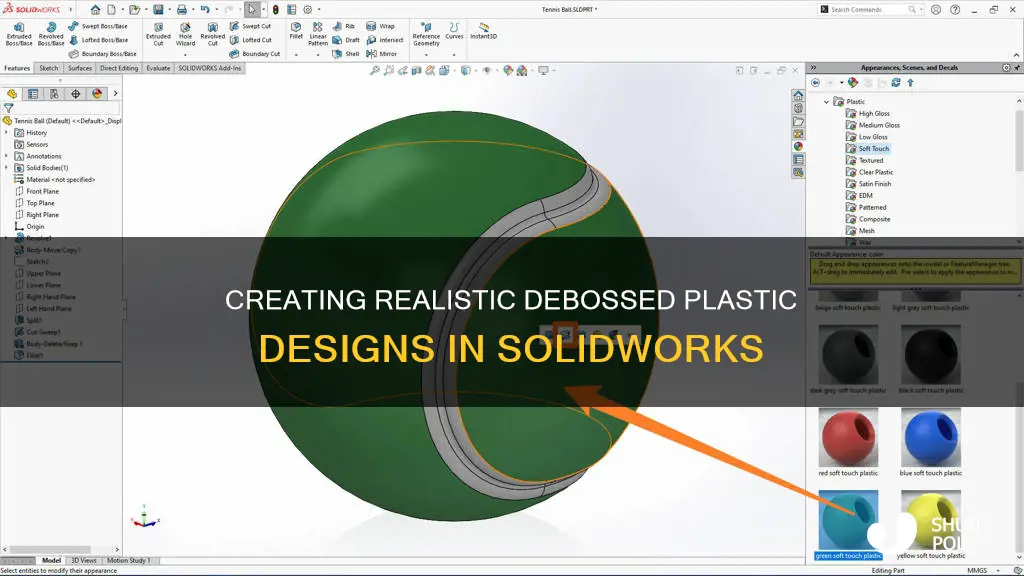Screen dimensions: 1024x576
Task: Select the Revolved Cut tool
Action: click(212, 34)
